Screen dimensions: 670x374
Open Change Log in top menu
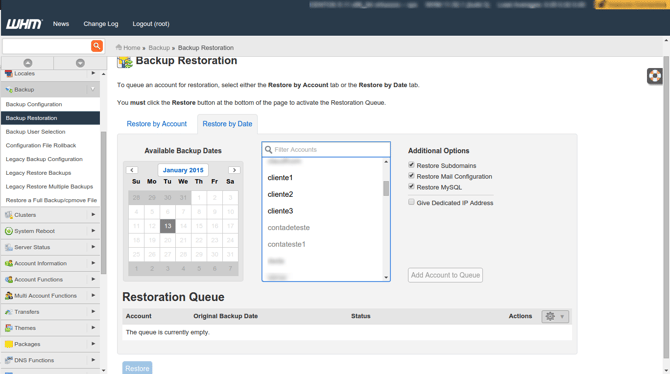point(101,24)
